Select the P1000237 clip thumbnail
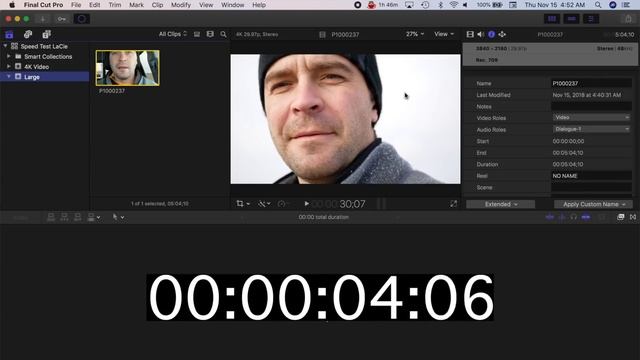This screenshot has height=360, width=640. pos(127,68)
